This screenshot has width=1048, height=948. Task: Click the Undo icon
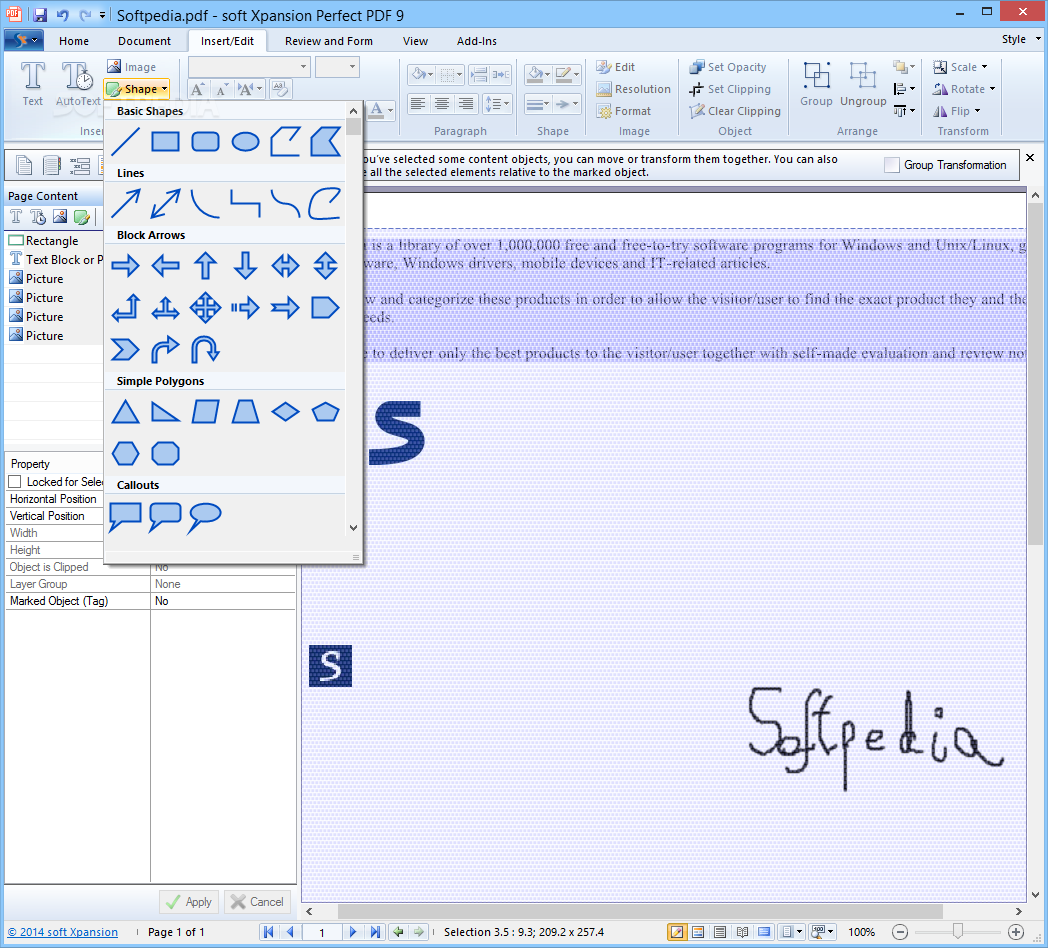coord(63,15)
